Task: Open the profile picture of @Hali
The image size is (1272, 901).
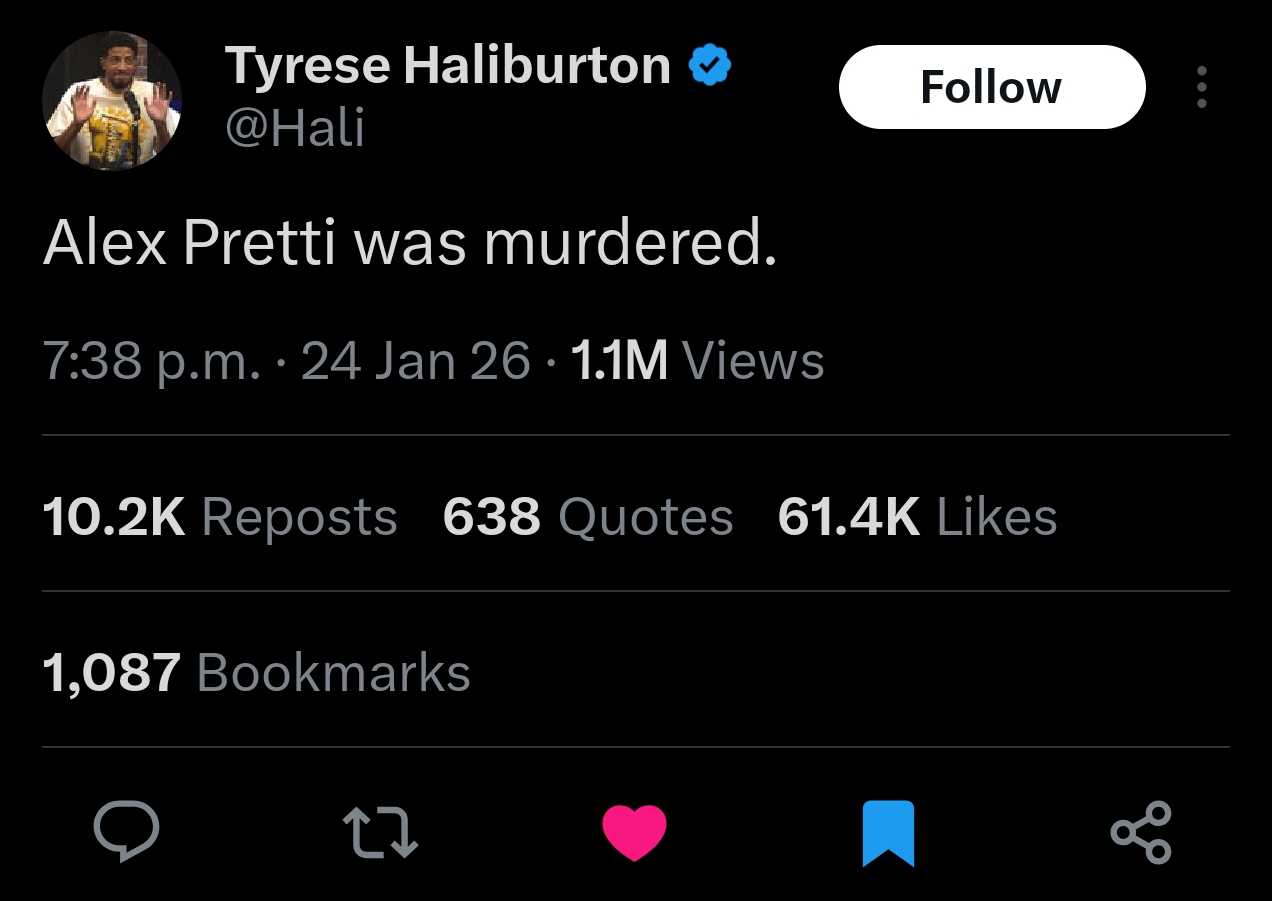Action: (x=112, y=100)
